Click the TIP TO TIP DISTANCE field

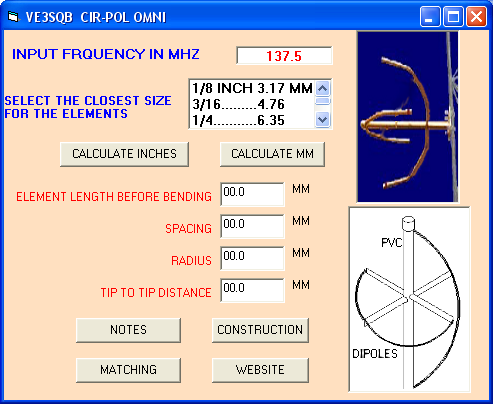(252, 290)
